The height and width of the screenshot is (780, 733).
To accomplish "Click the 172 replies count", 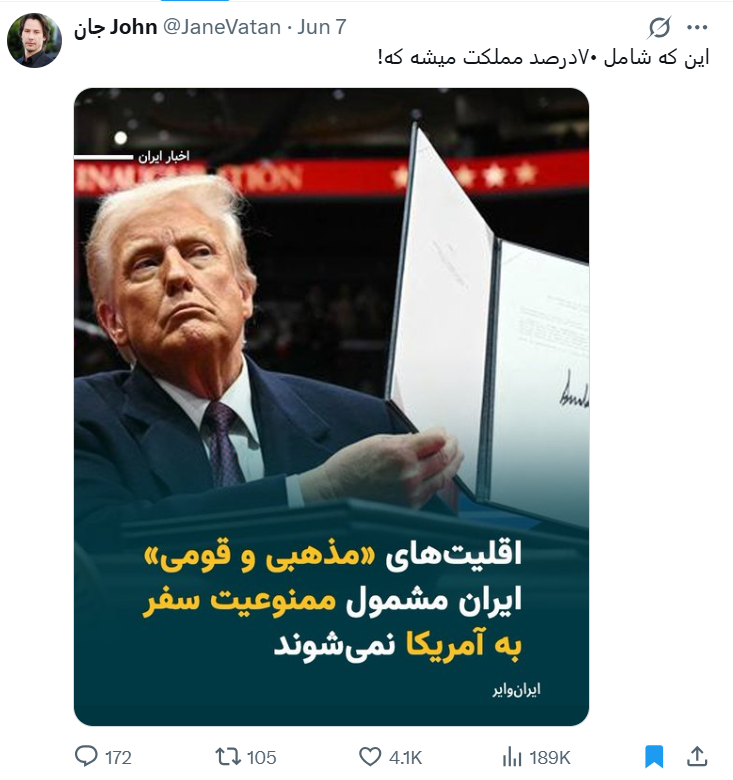I will 118,758.
